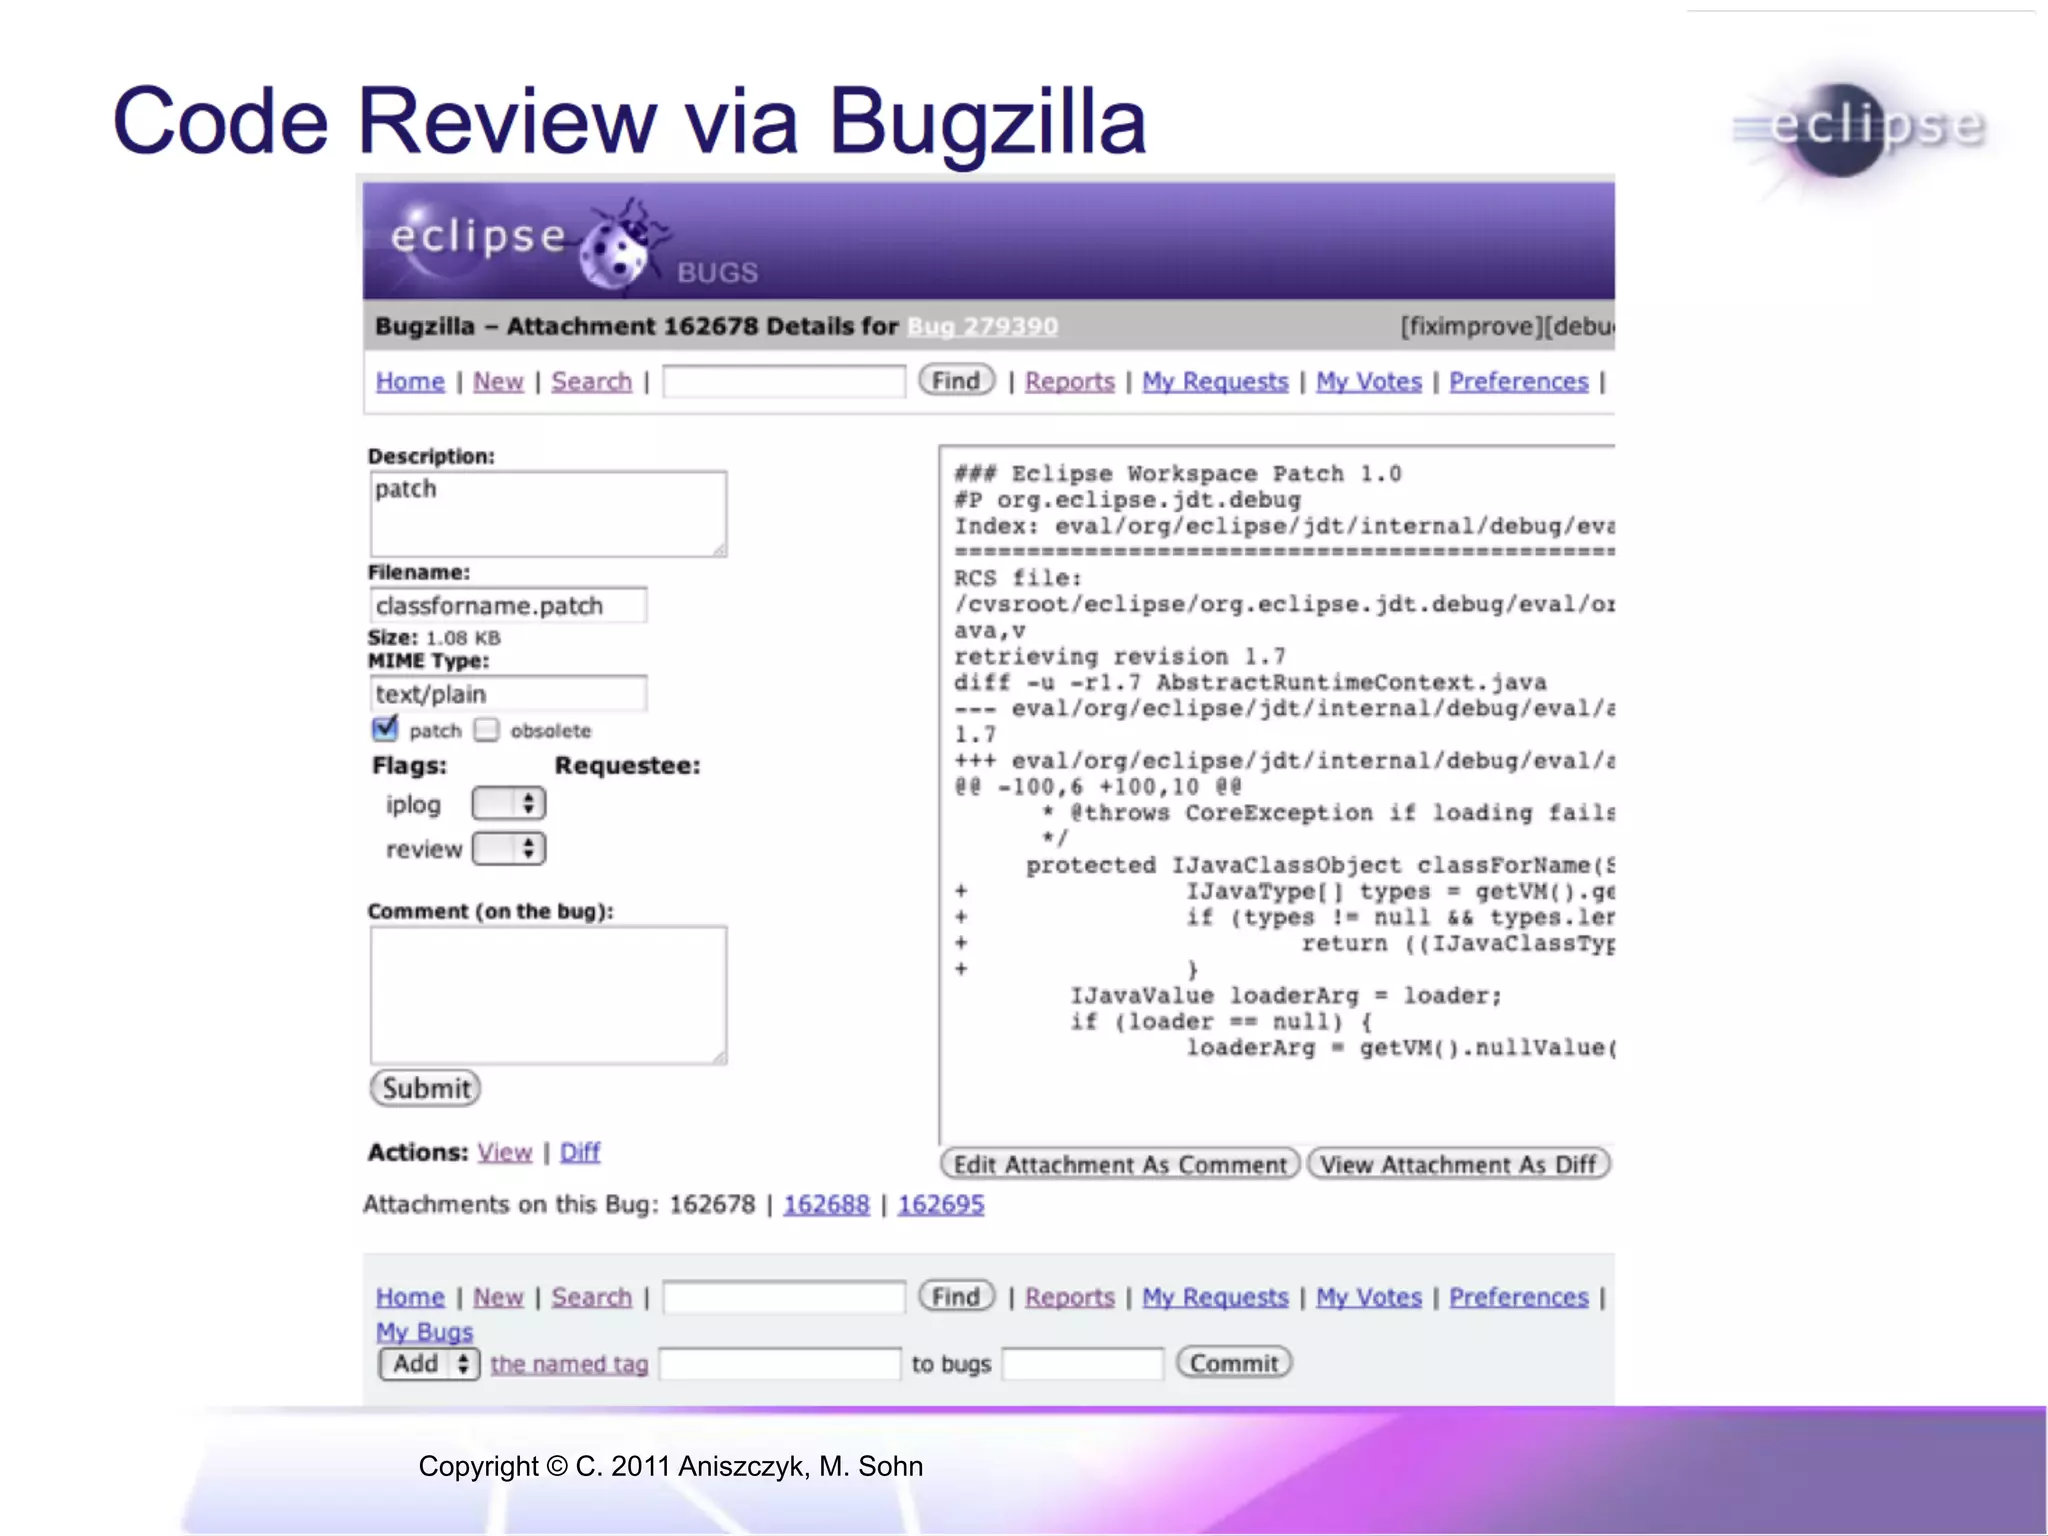2048x1536 pixels.
Task: Open the review flag dropdown
Action: click(508, 849)
